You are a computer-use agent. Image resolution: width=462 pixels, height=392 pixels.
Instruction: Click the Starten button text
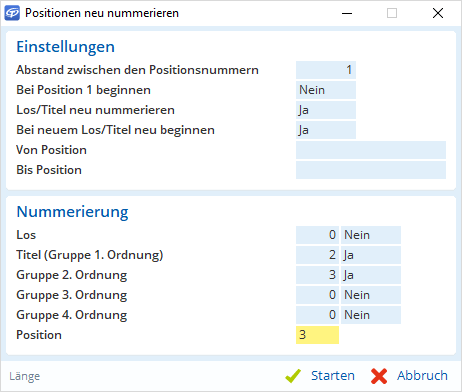point(333,376)
